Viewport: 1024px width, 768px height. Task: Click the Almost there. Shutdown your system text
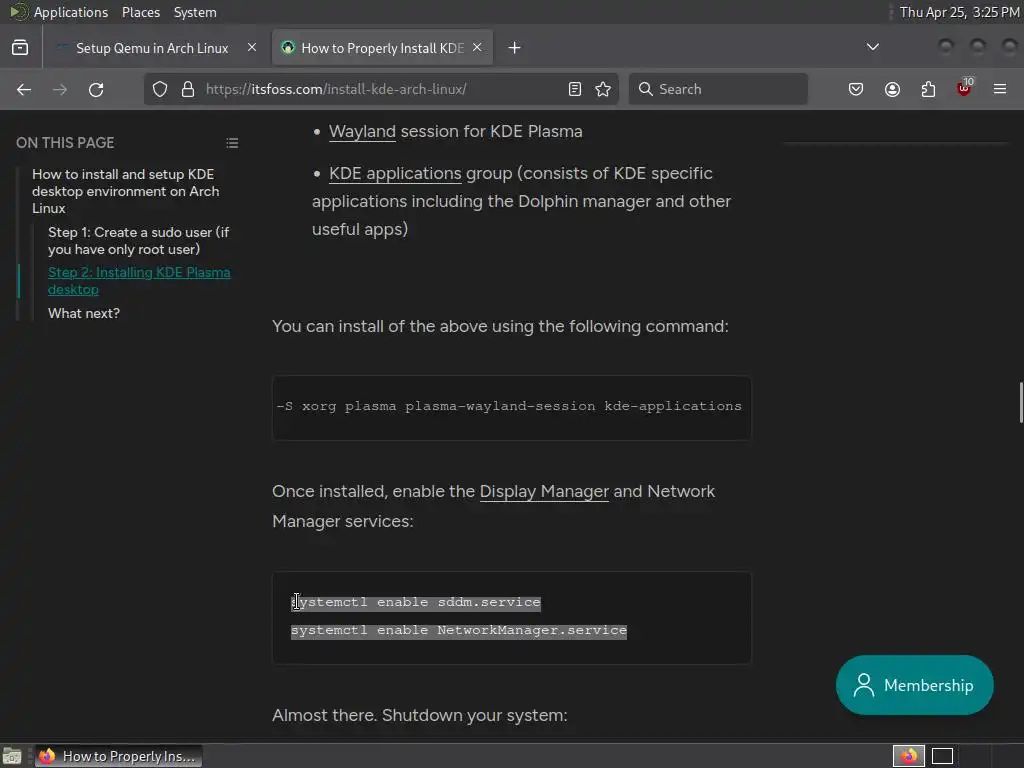coord(420,716)
